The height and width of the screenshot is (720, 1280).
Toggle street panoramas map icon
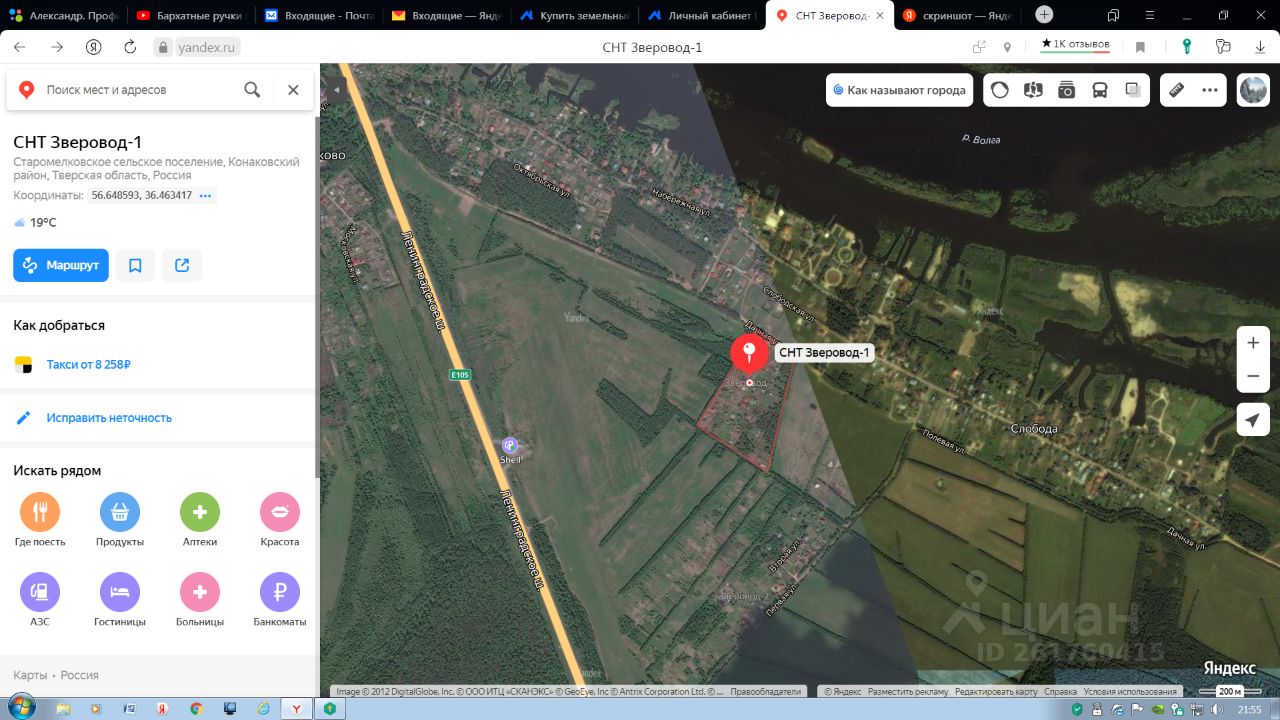[1033, 90]
